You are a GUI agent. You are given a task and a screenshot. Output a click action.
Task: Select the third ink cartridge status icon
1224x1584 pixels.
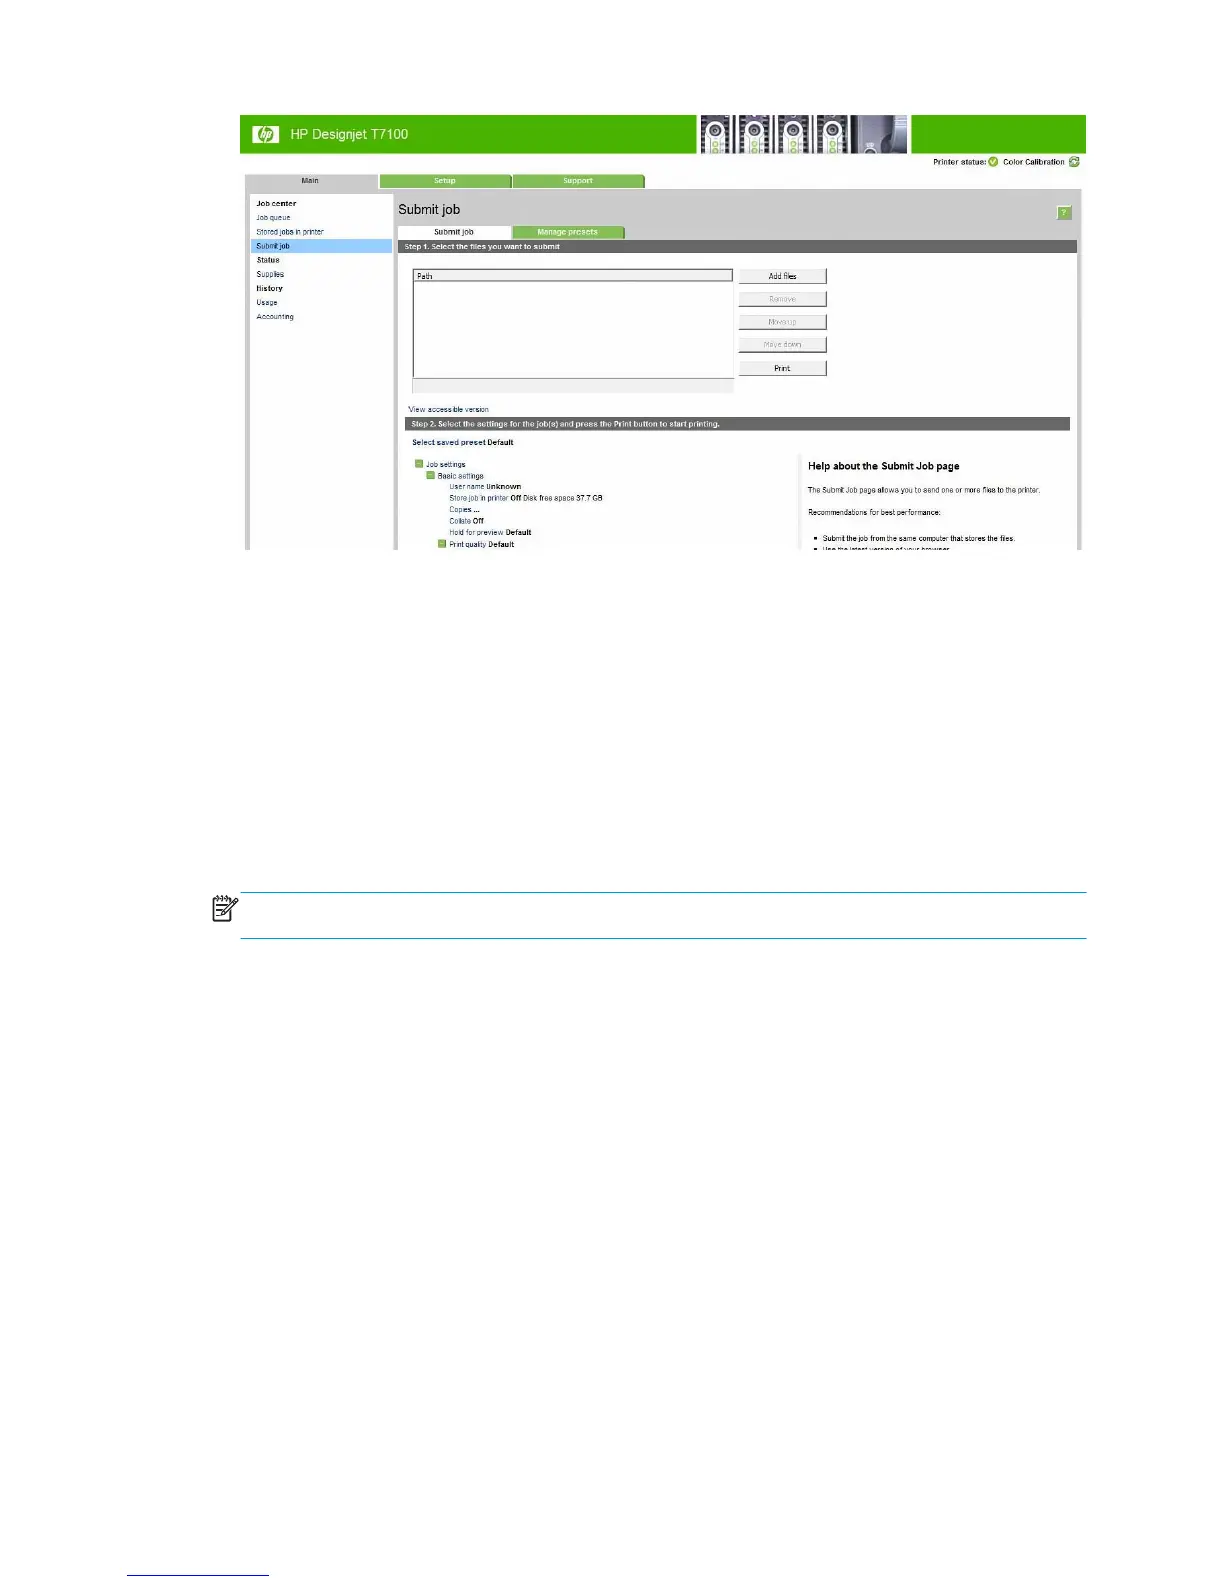point(794,134)
